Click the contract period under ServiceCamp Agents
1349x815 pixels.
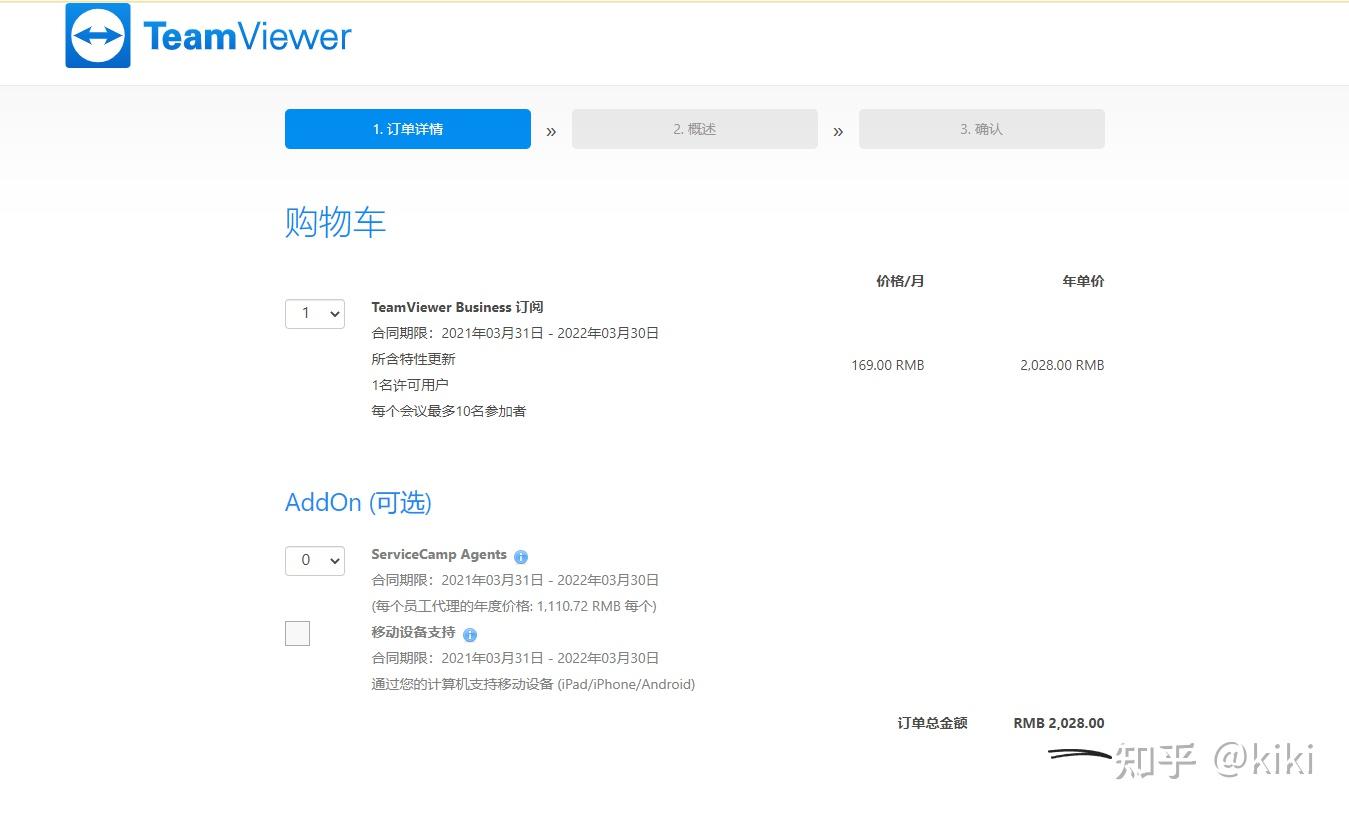pos(515,580)
